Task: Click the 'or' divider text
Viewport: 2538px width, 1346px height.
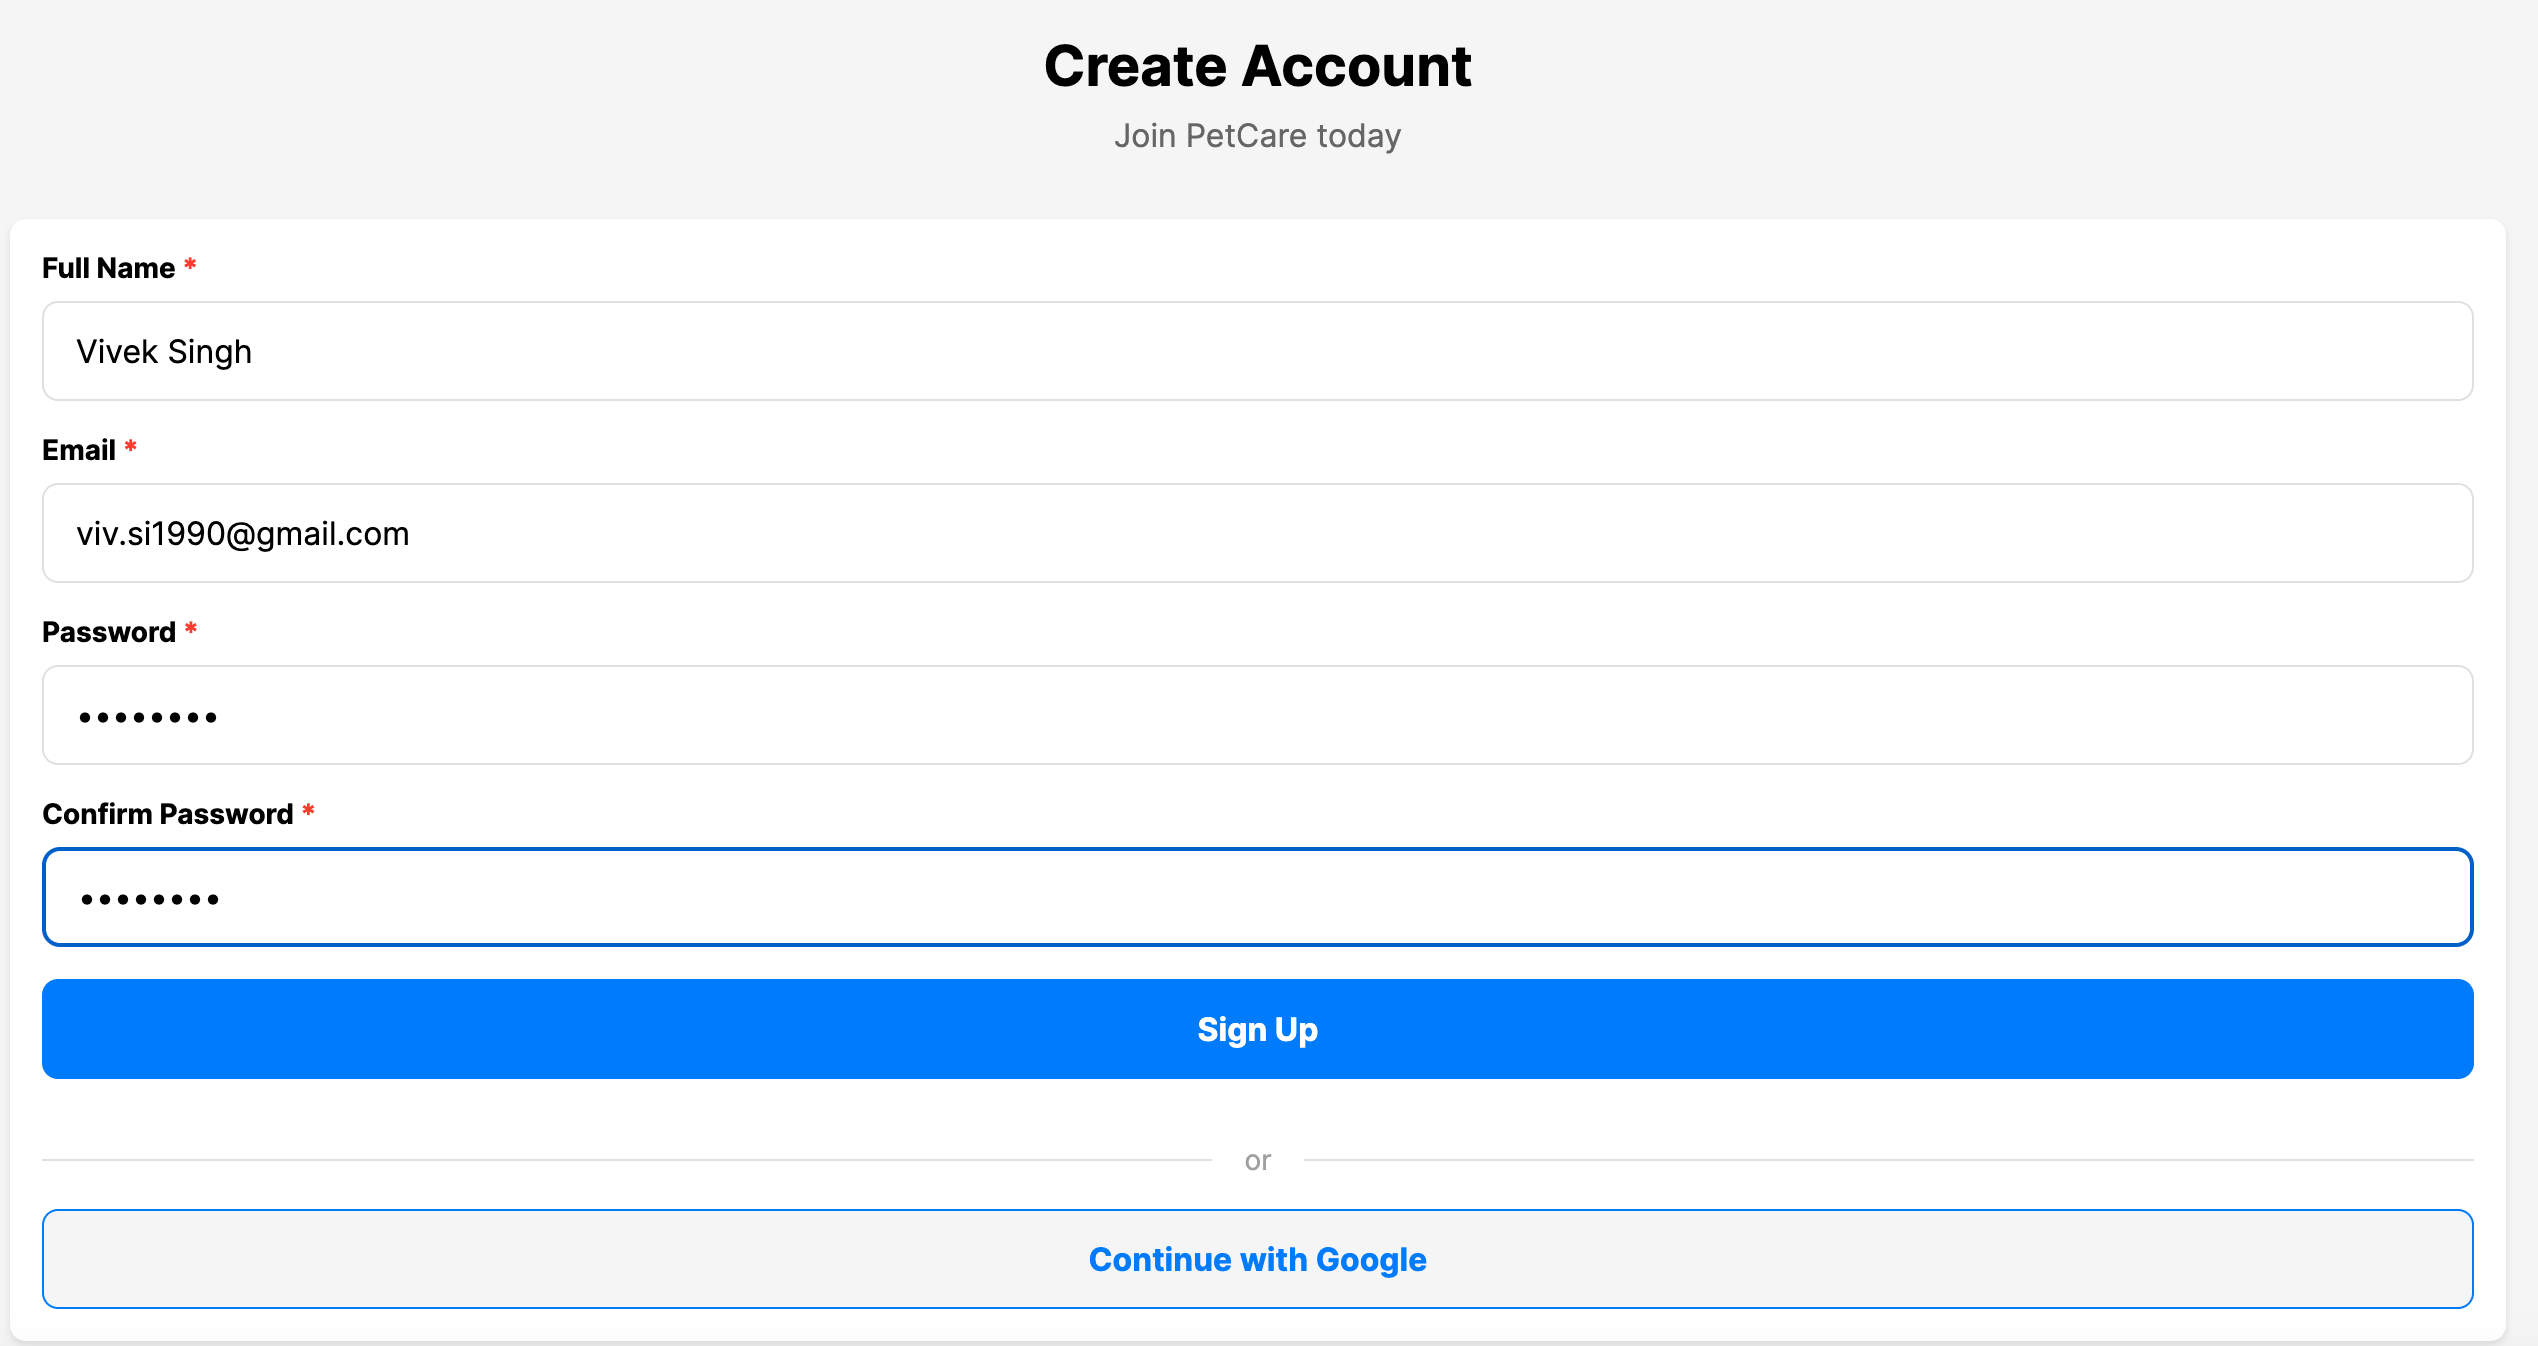Action: click(x=1257, y=1160)
